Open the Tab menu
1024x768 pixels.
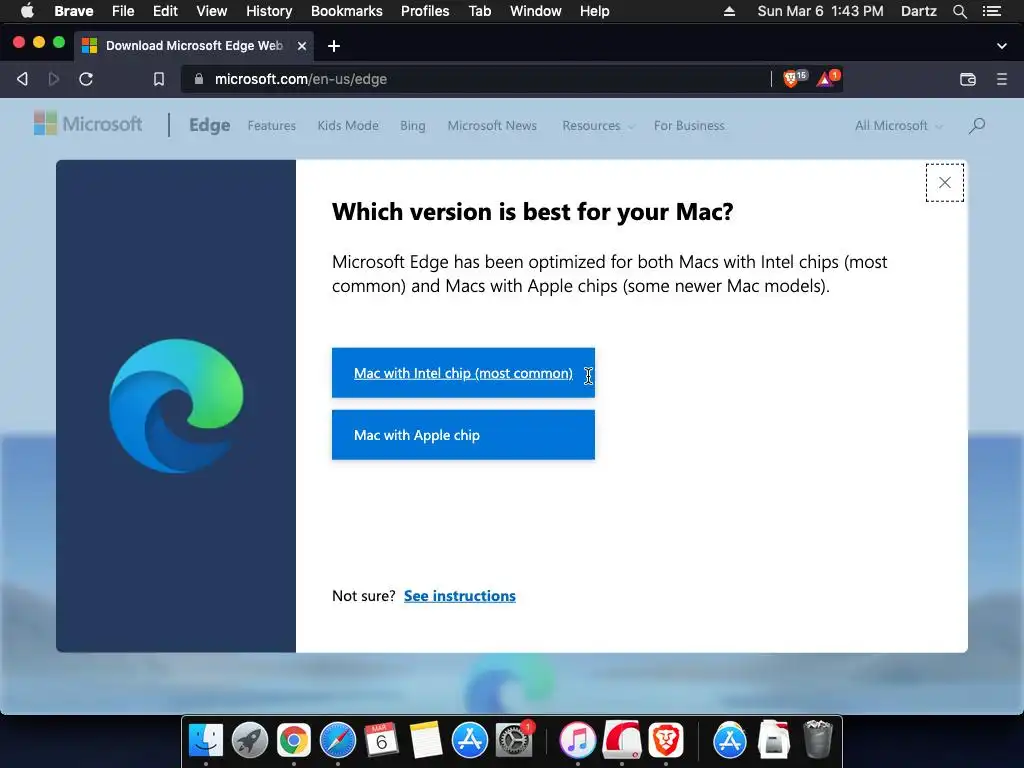click(x=480, y=11)
